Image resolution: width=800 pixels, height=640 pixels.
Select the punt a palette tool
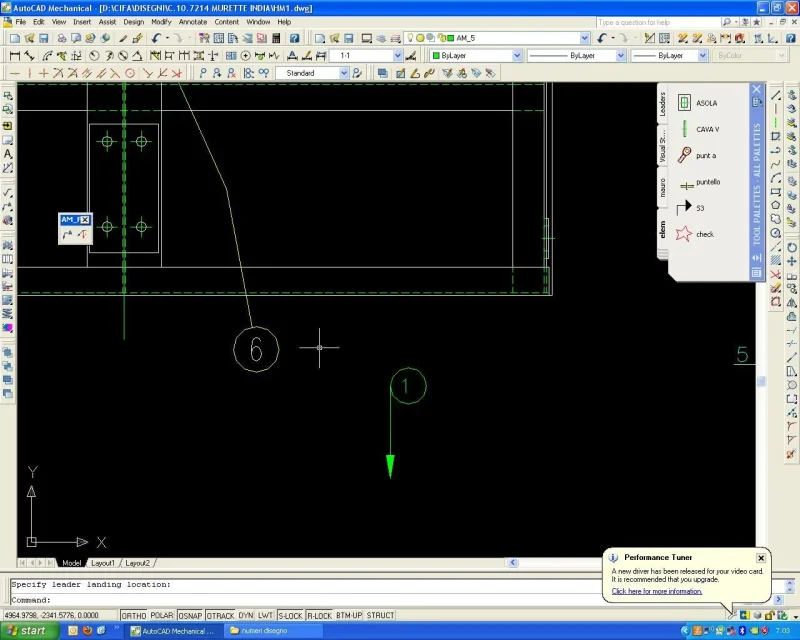tap(696, 155)
